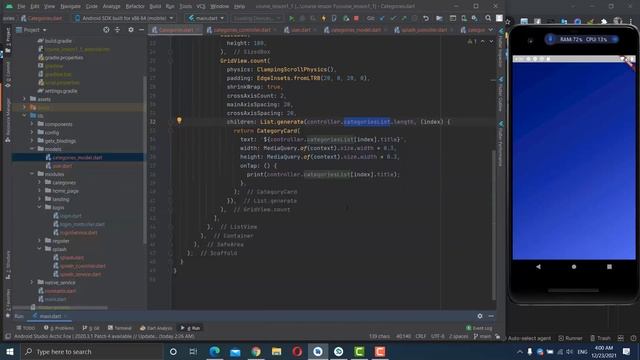Click the Project tree horizontal scrollbar
Image resolution: width=640 pixels, height=360 pixels.
coord(60,308)
